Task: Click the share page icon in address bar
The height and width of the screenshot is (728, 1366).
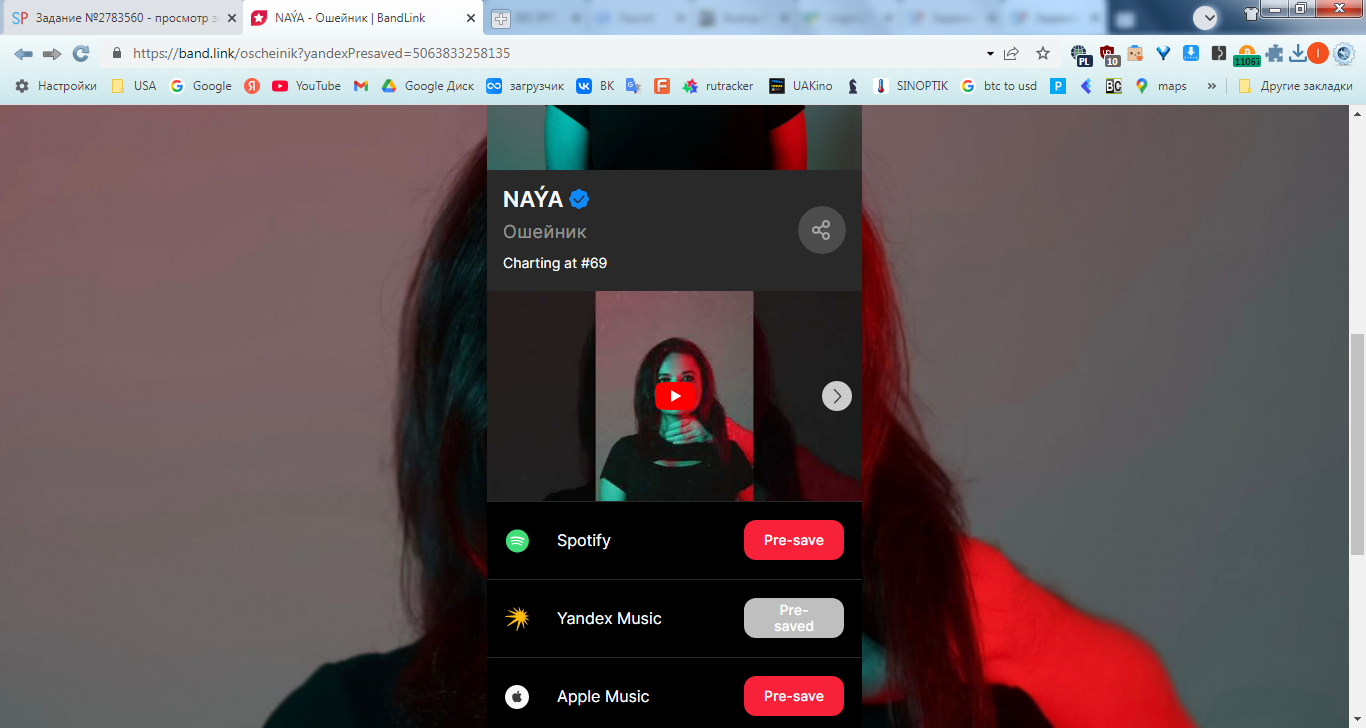Action: tap(1011, 54)
